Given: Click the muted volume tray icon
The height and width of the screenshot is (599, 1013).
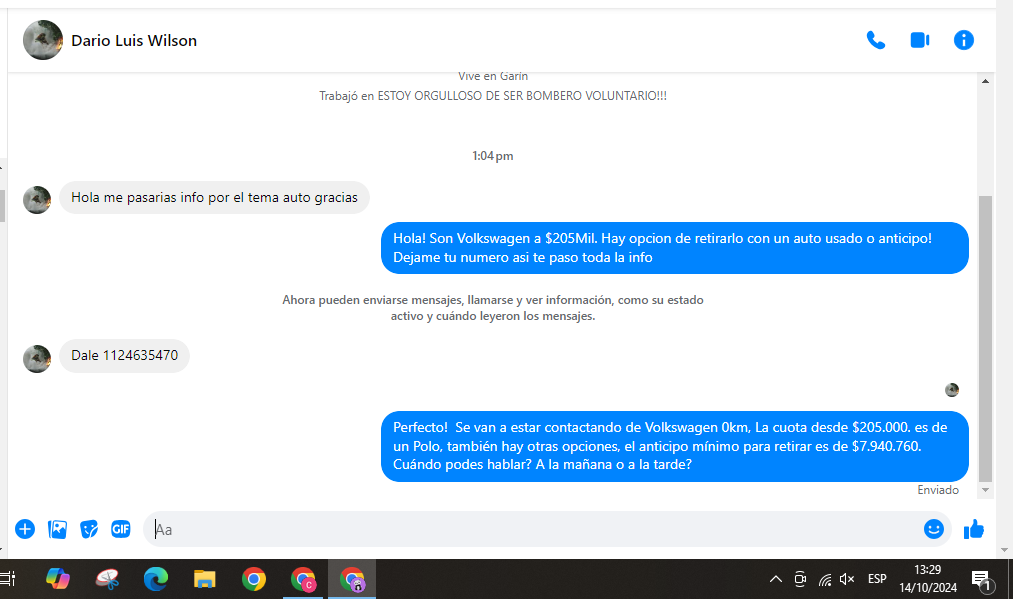Looking at the screenshot, I should (847, 579).
